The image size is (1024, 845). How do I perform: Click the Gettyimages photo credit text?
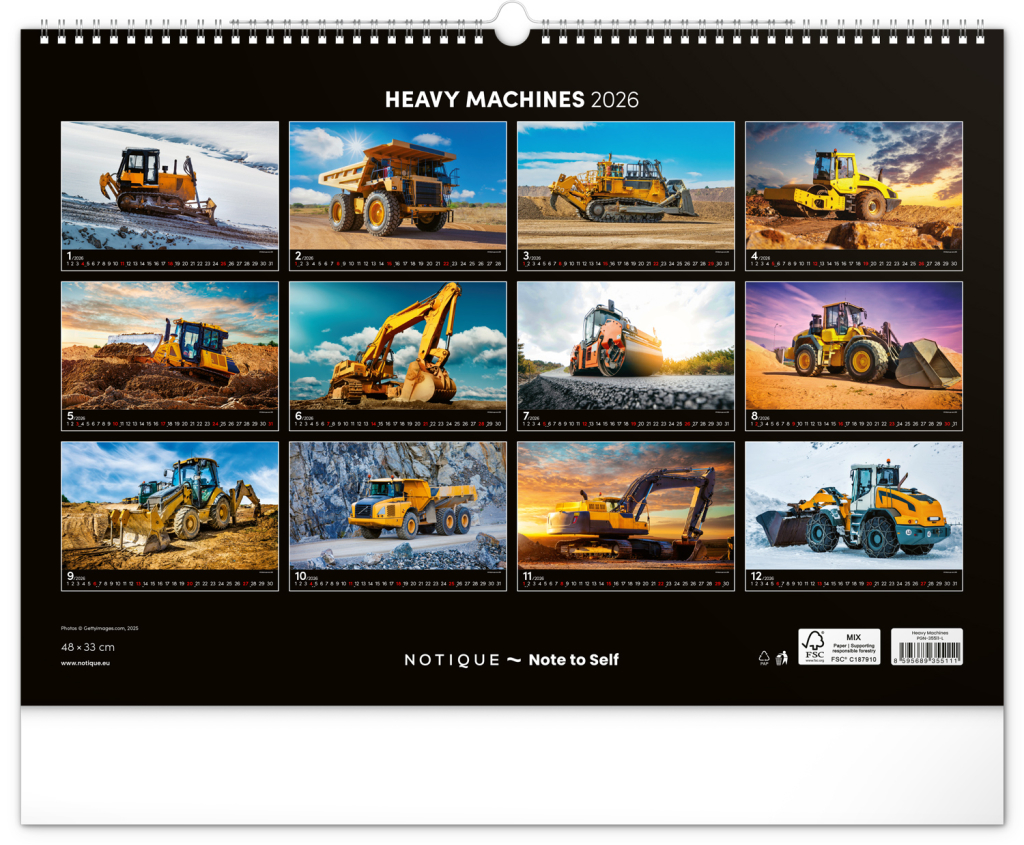tap(99, 628)
